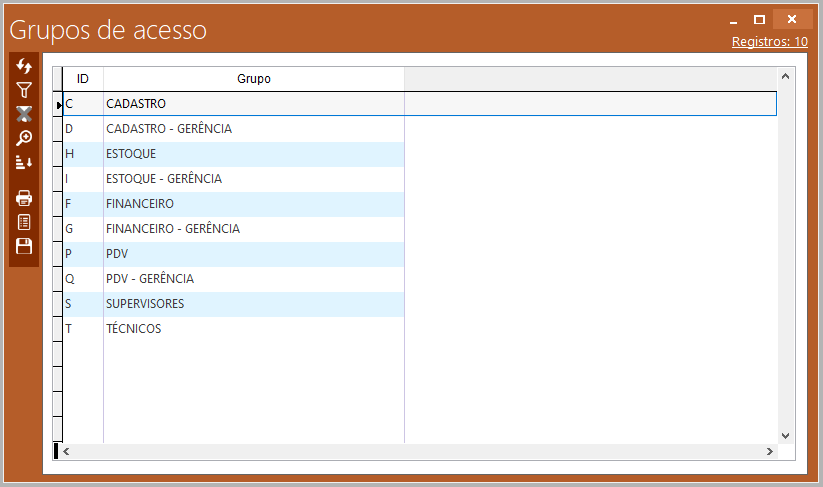
Task: Click the clear filter X icon
Action: click(24, 114)
